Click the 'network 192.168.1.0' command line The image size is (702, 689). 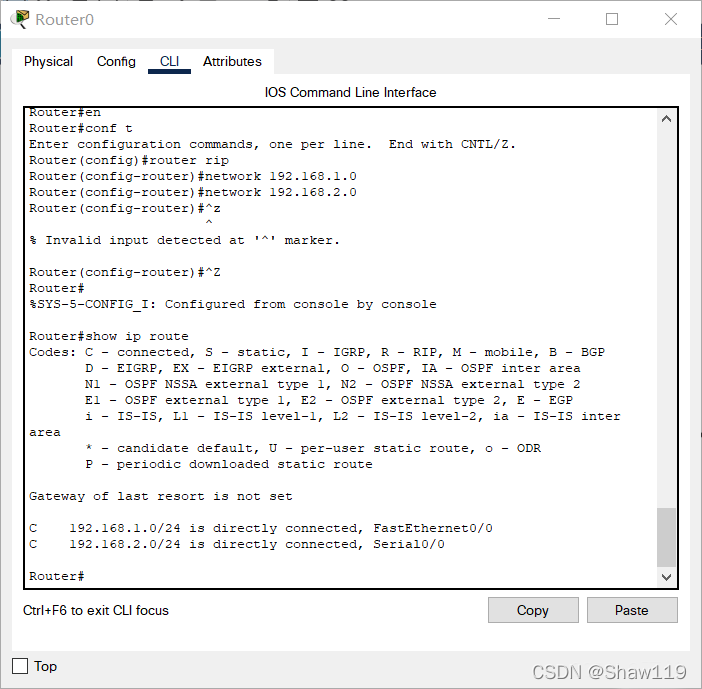pyautogui.click(x=193, y=176)
